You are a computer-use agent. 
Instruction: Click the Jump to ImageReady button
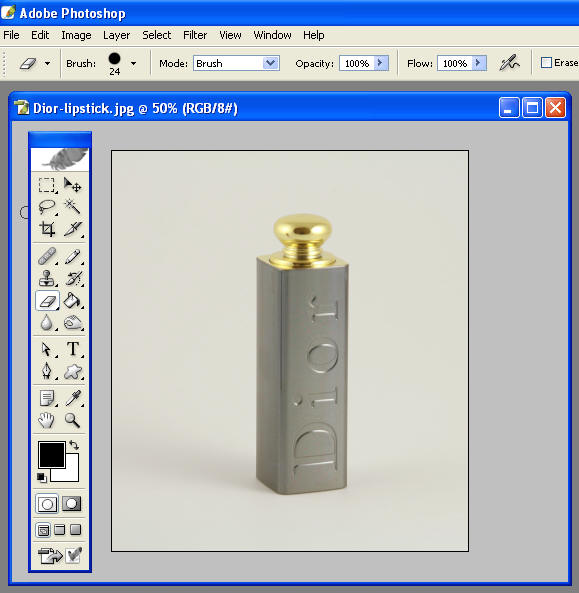pyautogui.click(x=50, y=556)
